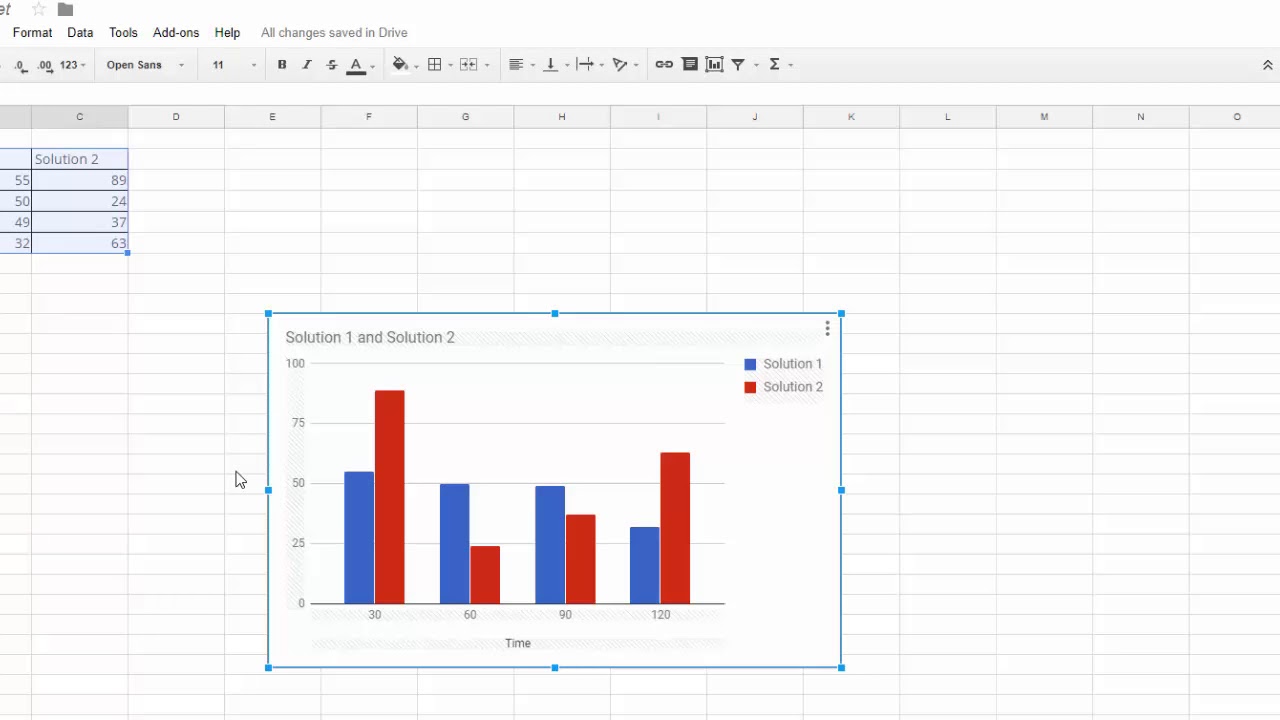Open text wrapping options
The width and height of the screenshot is (1280, 720).
pos(585,65)
